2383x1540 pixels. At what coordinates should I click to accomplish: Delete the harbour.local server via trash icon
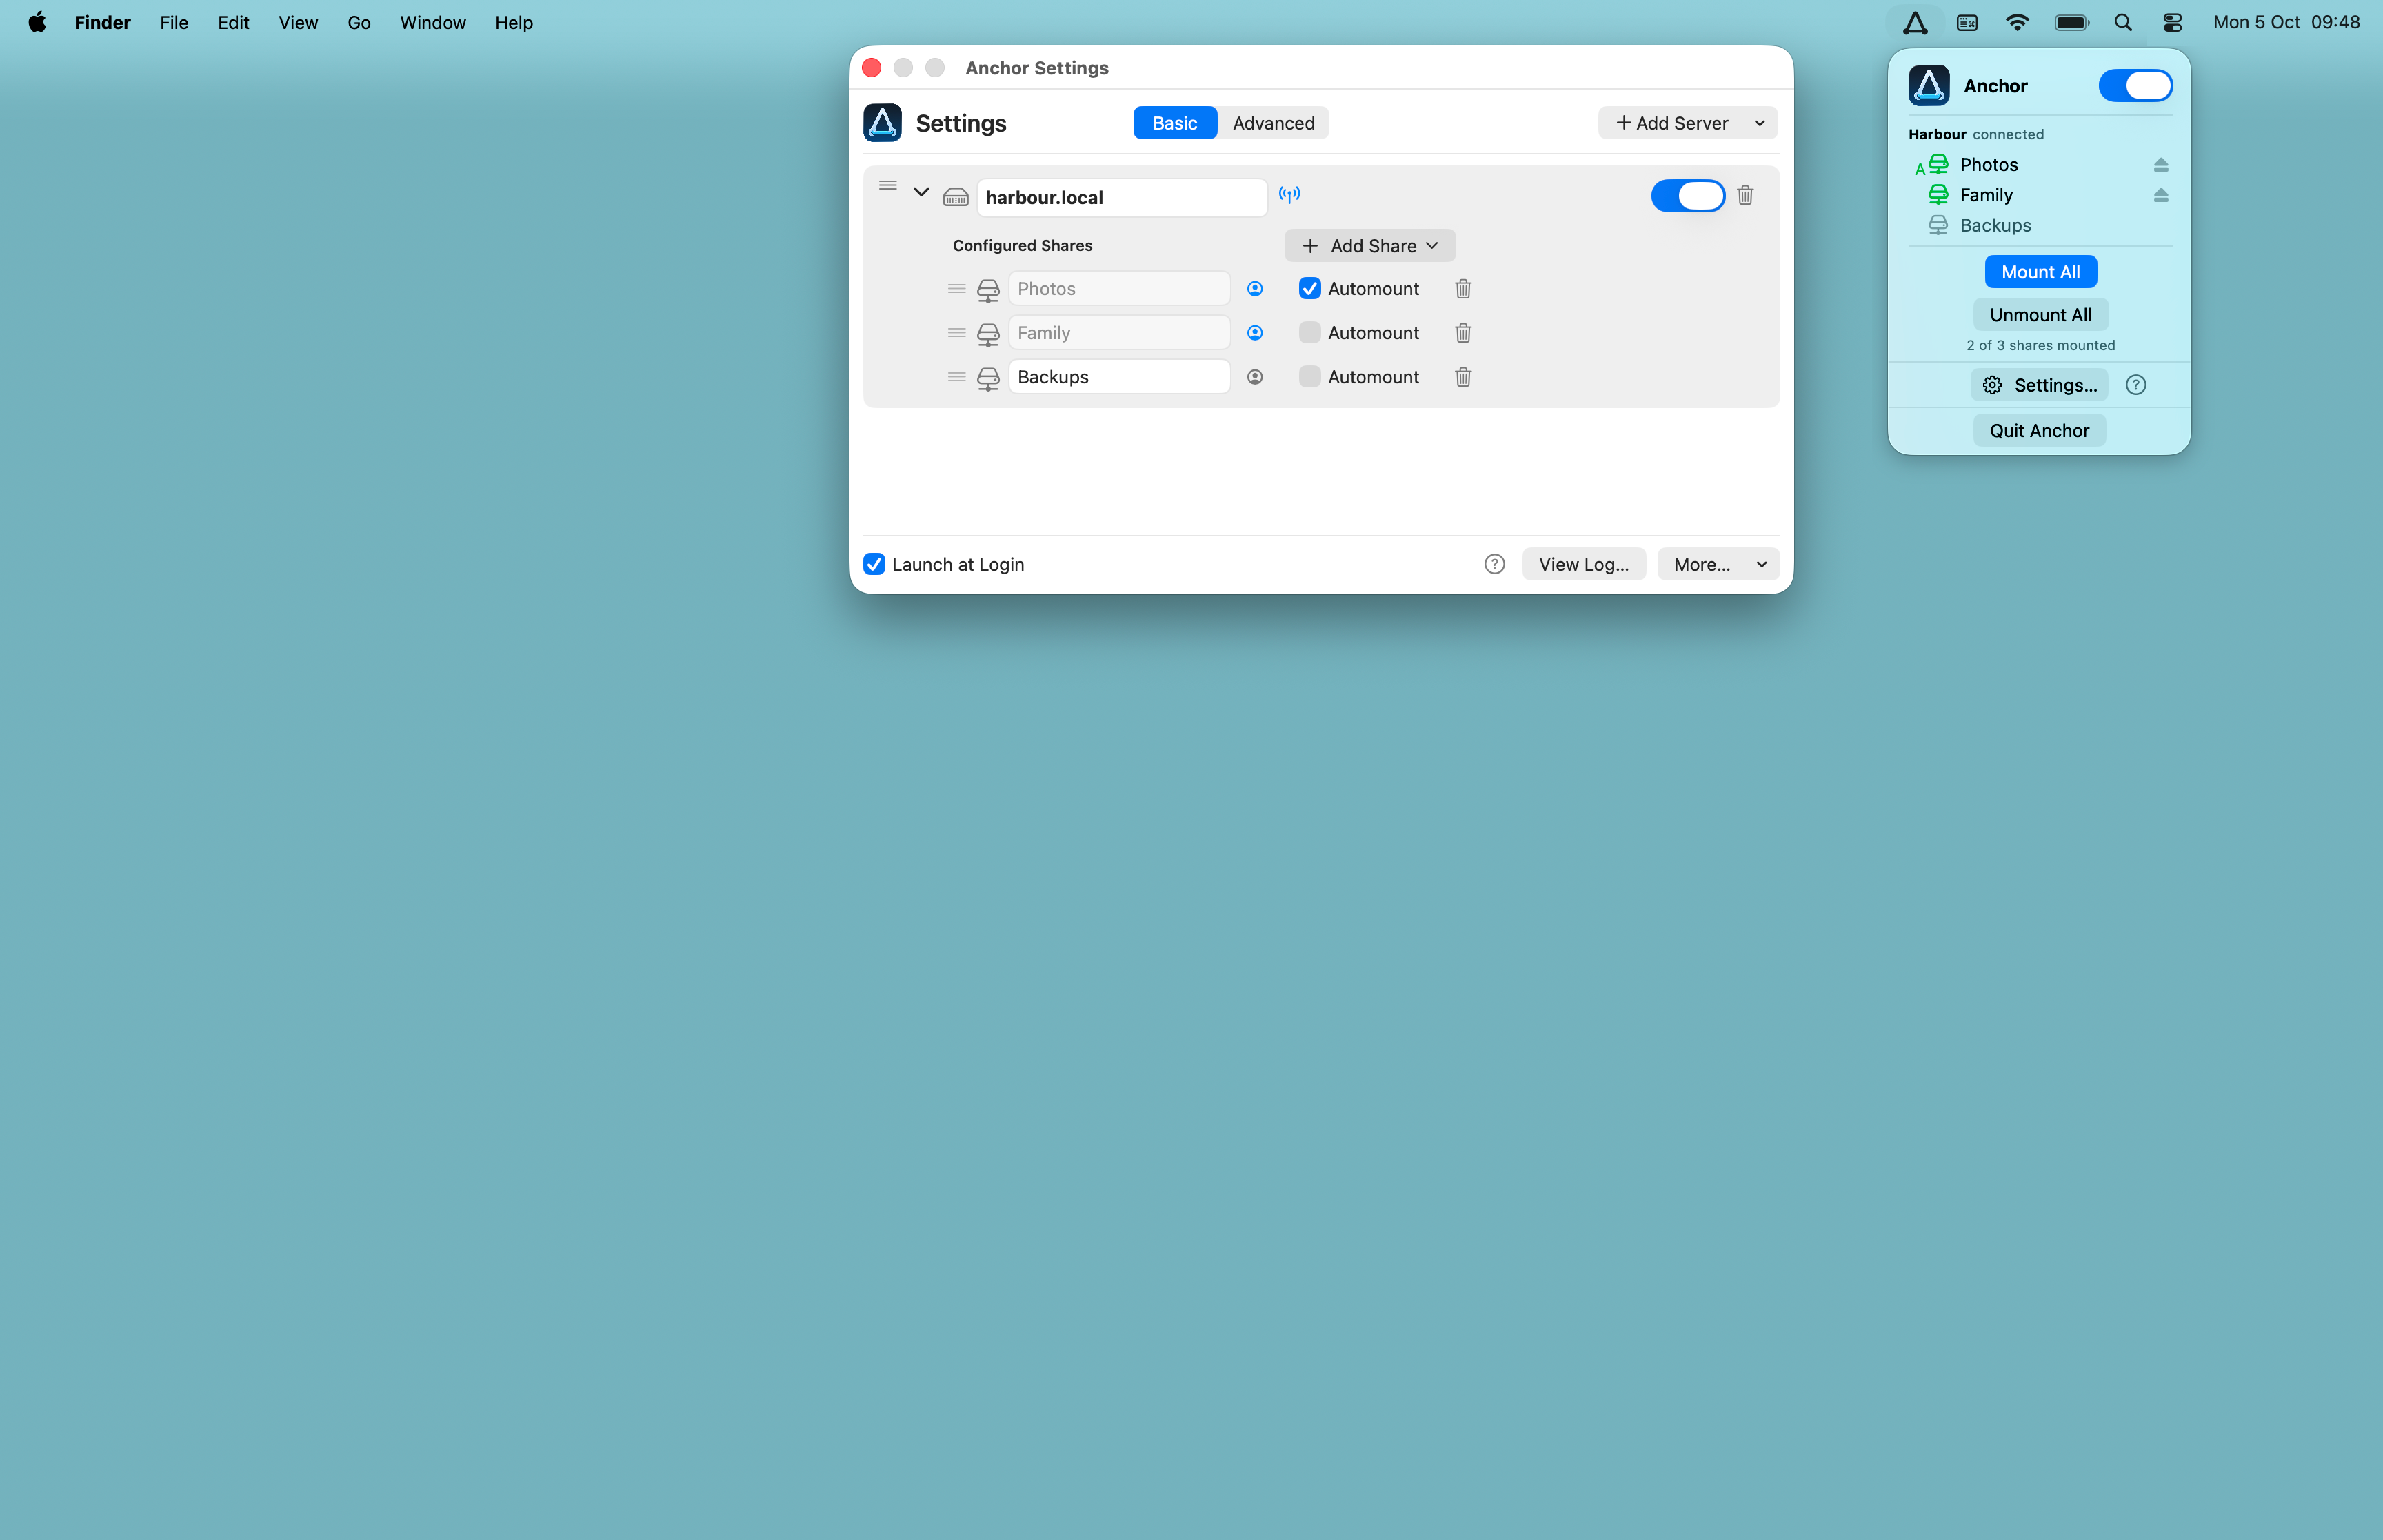[1745, 195]
